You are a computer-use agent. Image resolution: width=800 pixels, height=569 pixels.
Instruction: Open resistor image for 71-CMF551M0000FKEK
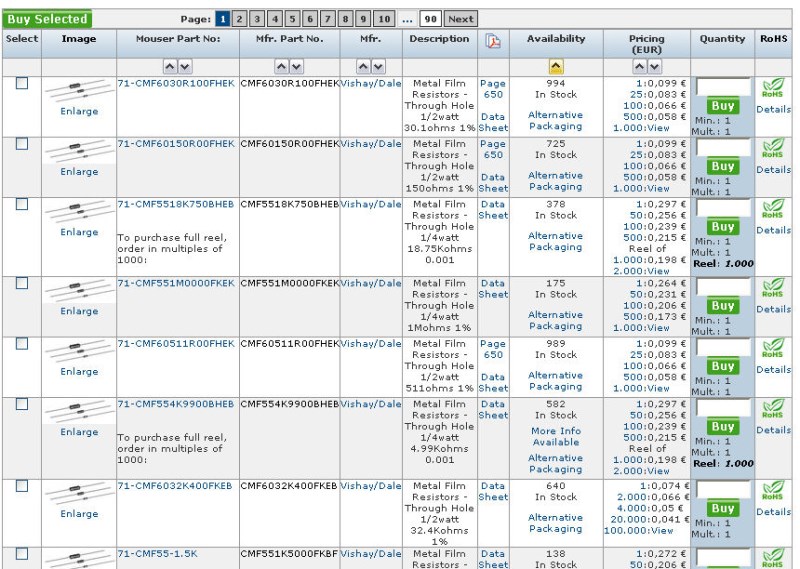(79, 290)
